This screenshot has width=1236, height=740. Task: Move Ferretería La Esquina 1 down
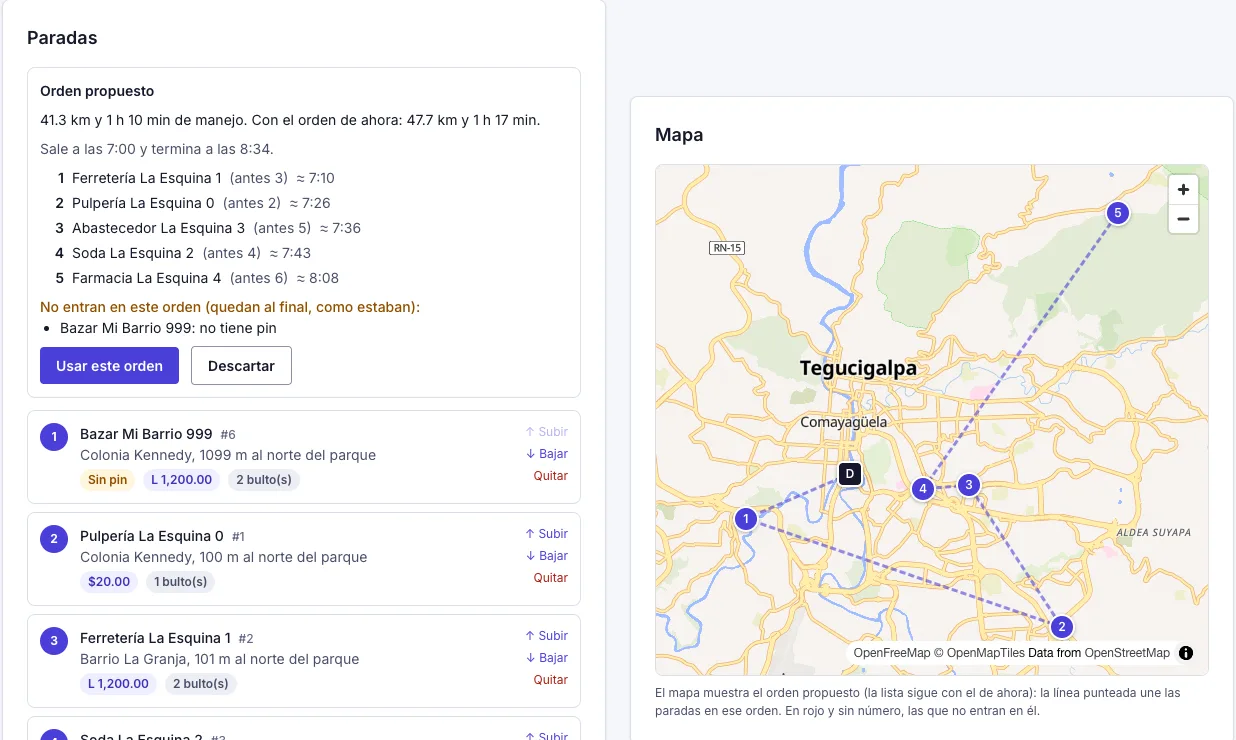546,658
